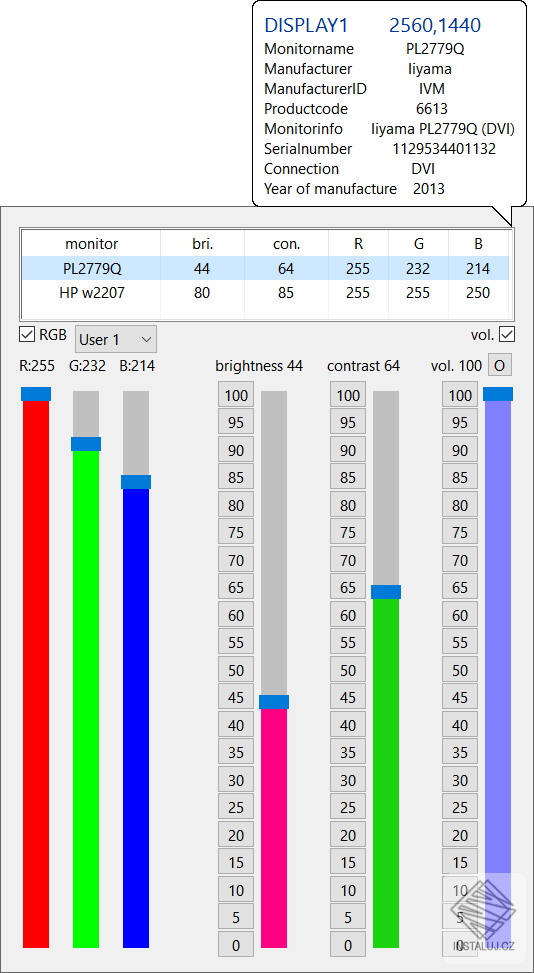
Task: Set volume to 100 preset button
Action: click(x=460, y=395)
